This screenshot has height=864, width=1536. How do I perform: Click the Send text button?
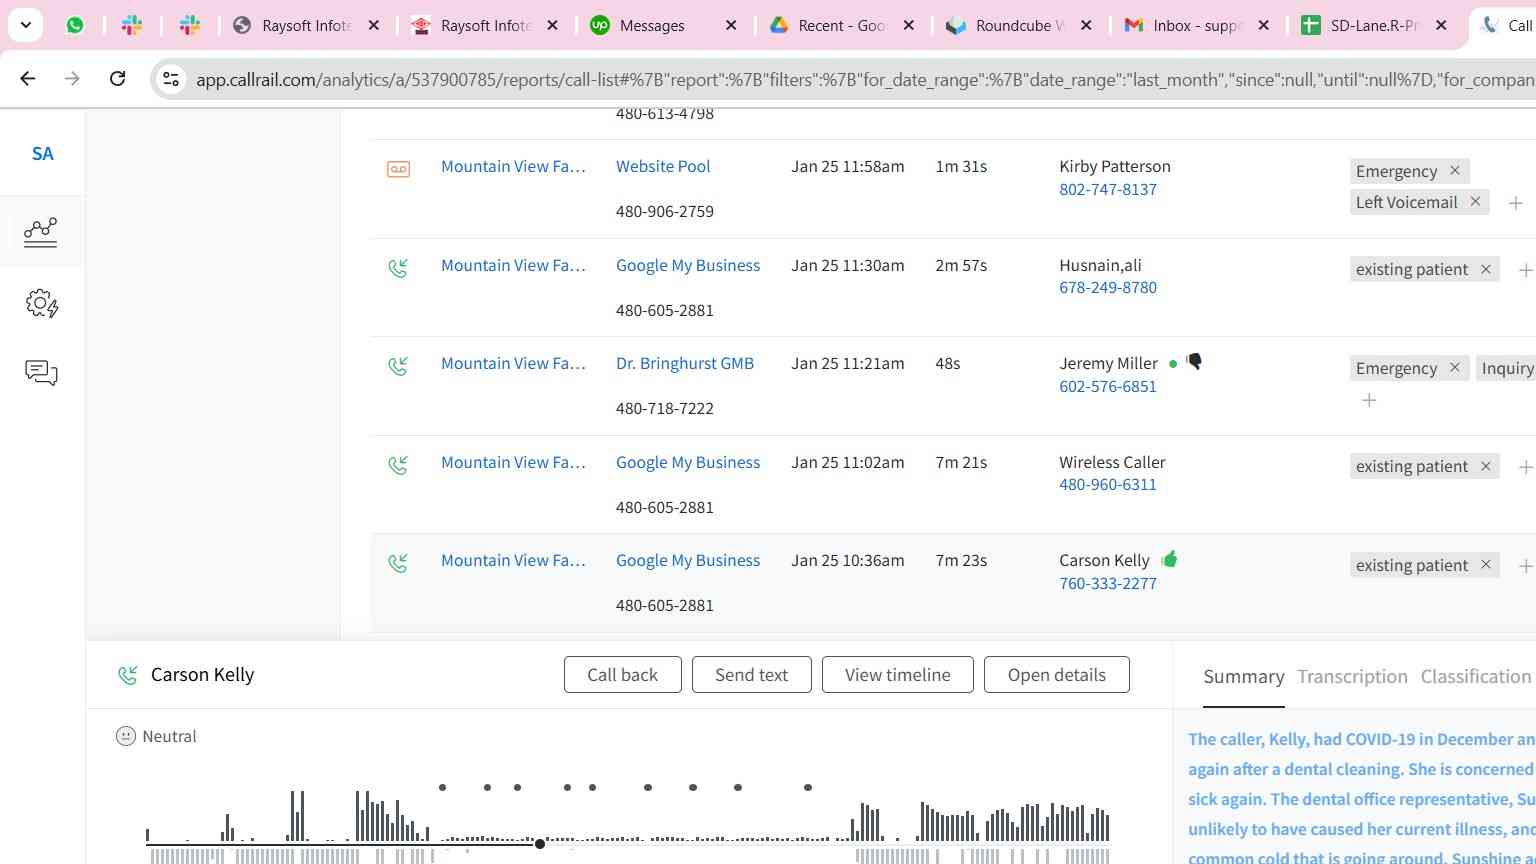pos(751,675)
